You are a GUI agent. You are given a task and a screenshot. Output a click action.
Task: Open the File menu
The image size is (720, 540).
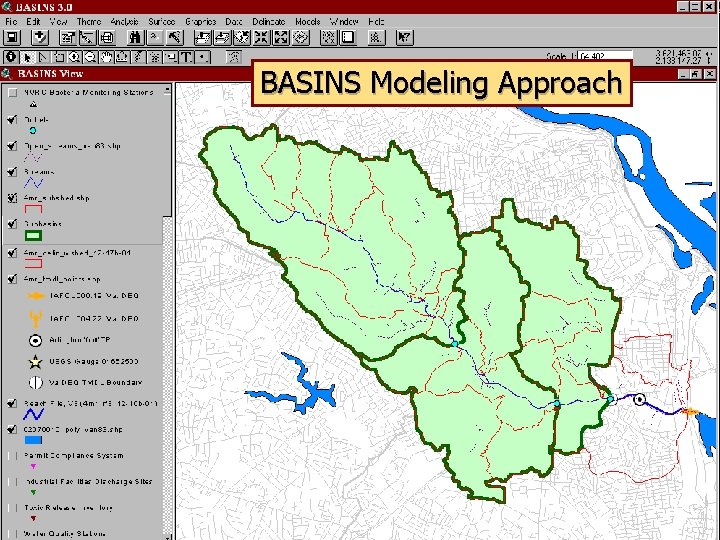11,21
